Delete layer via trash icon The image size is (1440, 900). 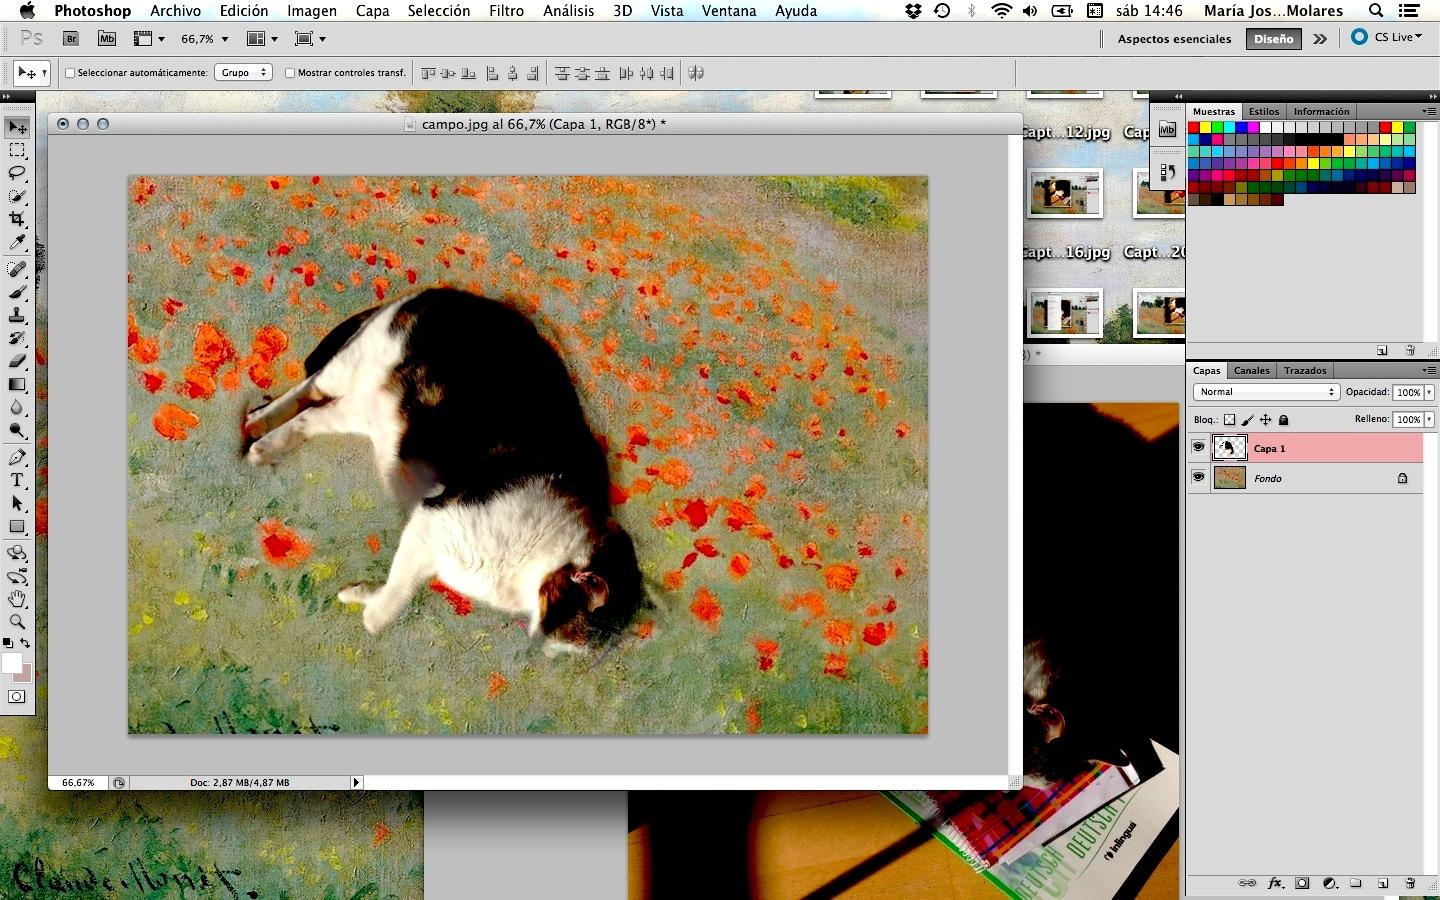pos(1410,884)
